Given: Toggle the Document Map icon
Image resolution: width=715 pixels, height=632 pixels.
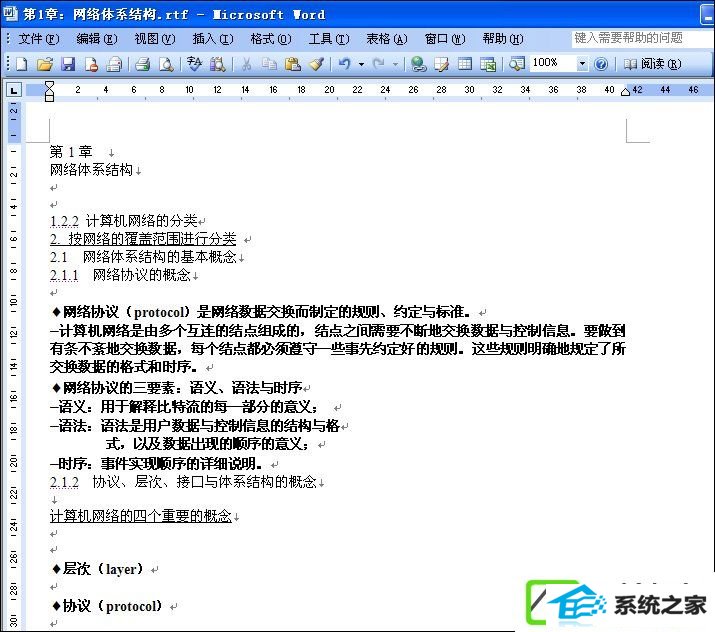Looking at the screenshot, I should coord(517,64).
